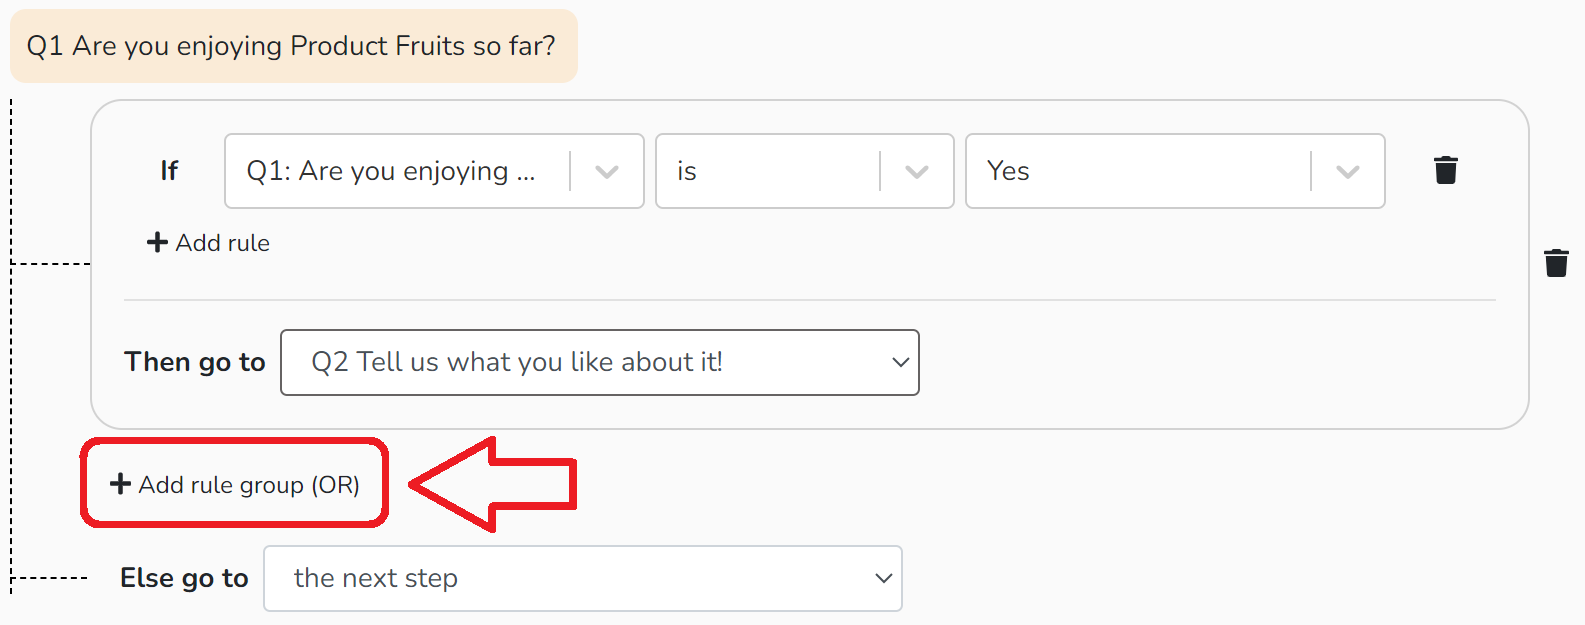Delete the entire rule group with trash icon

pos(1556,263)
